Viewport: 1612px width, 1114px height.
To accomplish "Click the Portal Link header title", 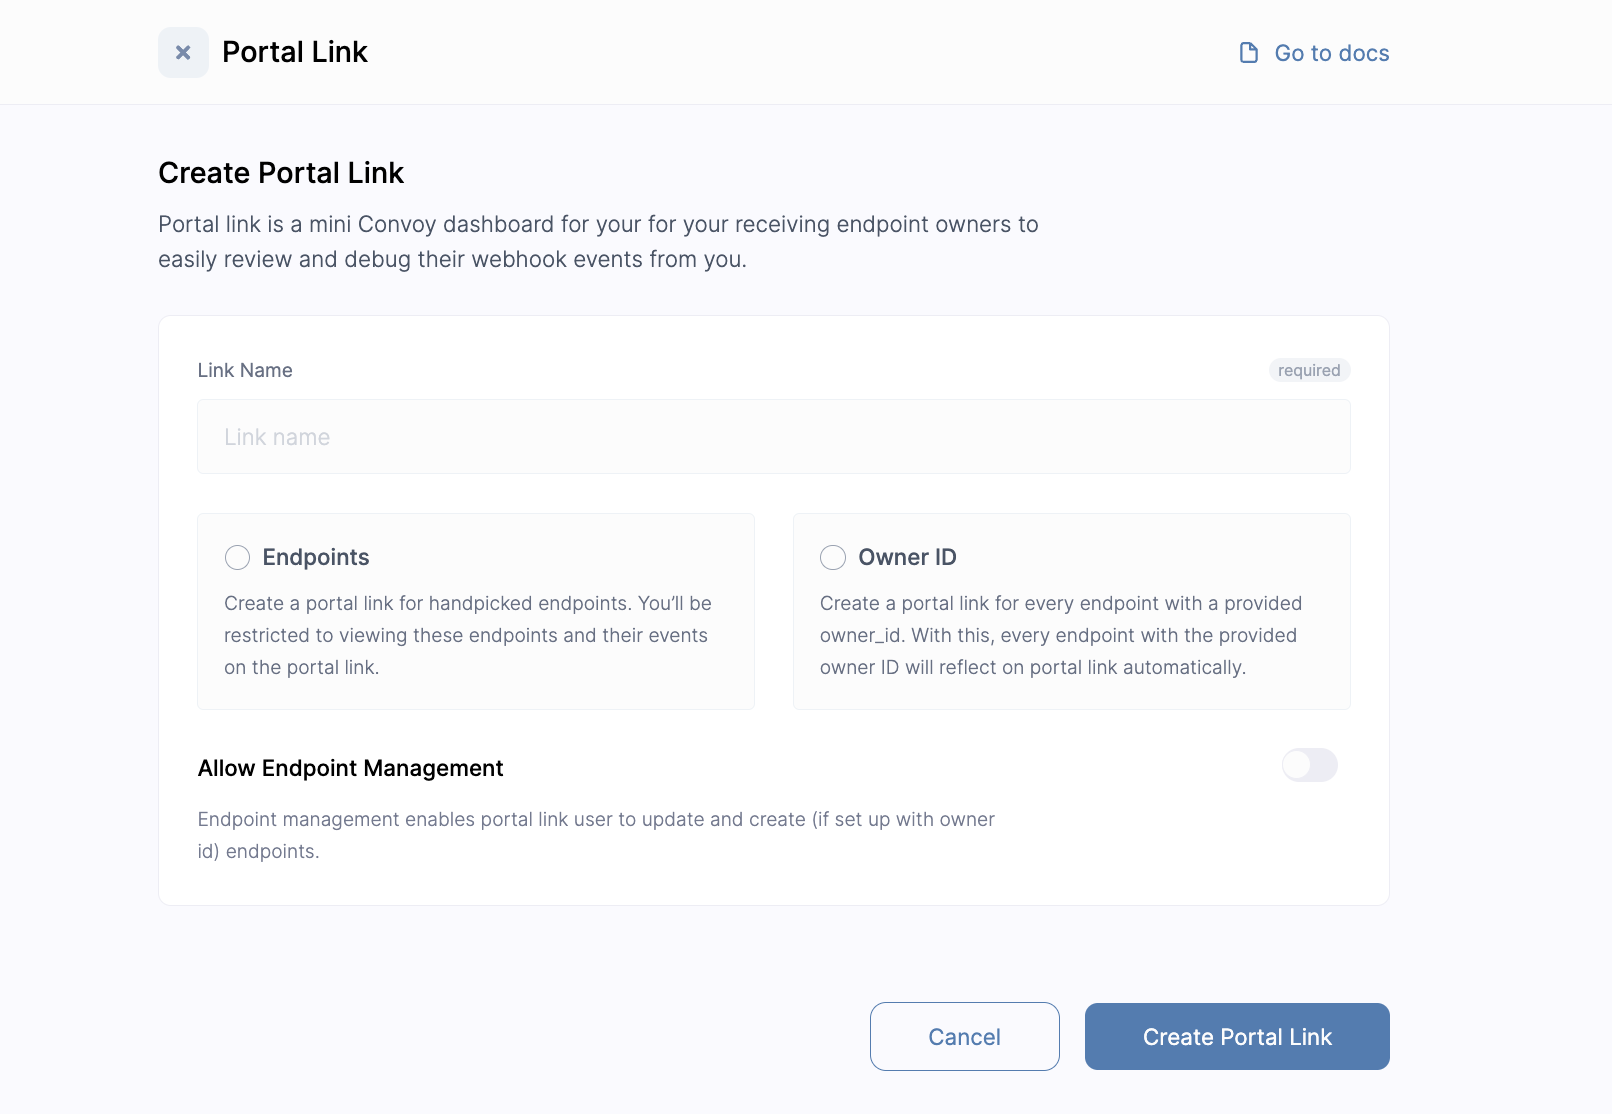I will [x=295, y=52].
